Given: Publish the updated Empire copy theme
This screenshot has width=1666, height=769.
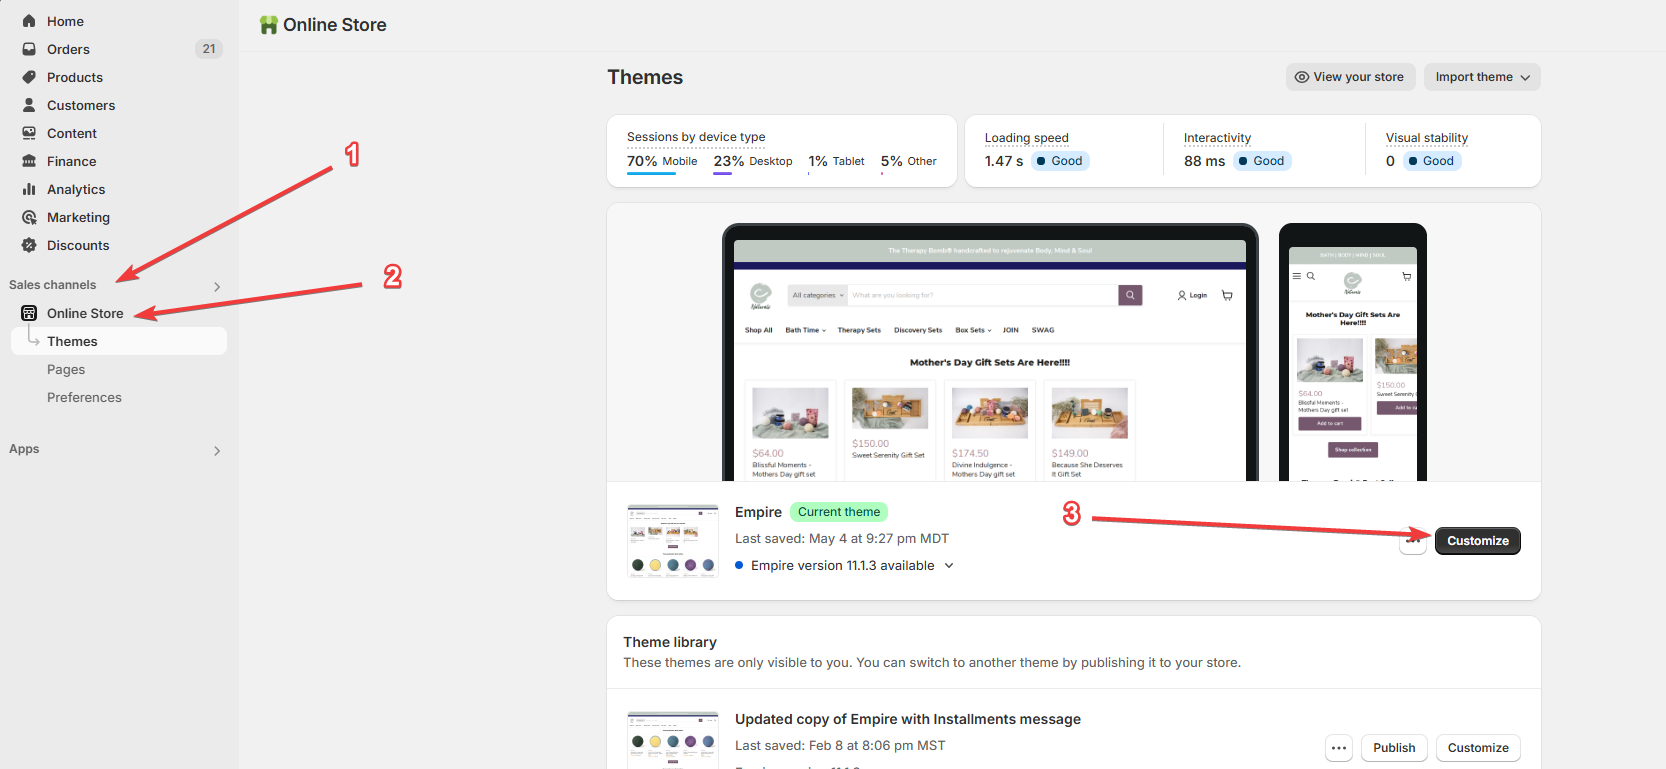Looking at the screenshot, I should point(1393,748).
